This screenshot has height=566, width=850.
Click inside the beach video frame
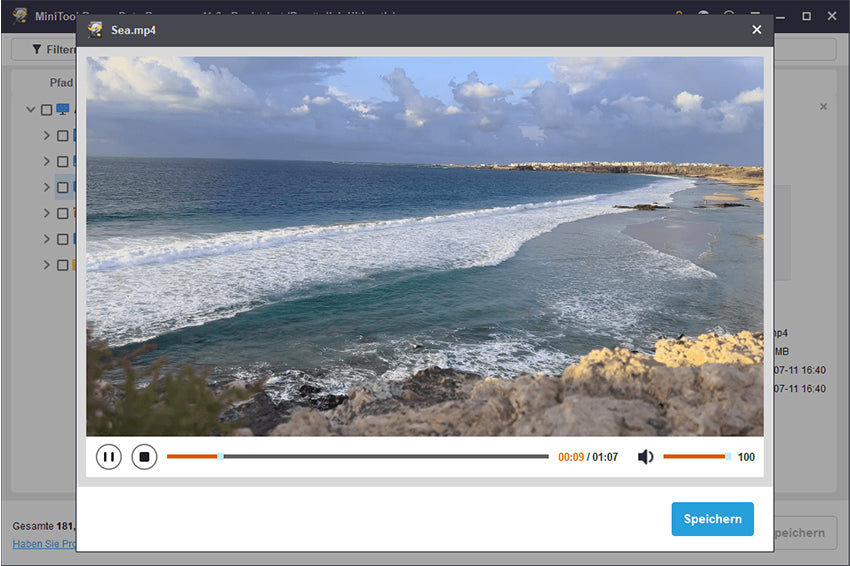tap(424, 246)
